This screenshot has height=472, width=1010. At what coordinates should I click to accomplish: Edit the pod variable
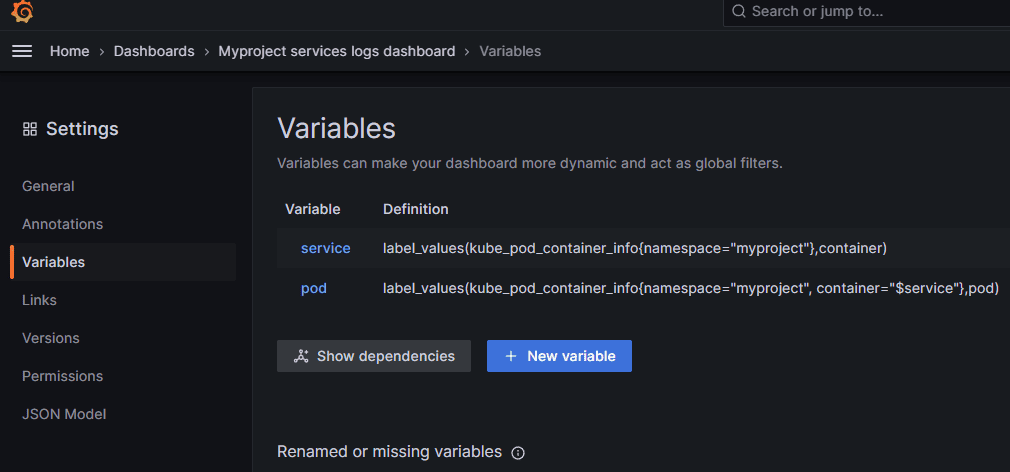tap(314, 288)
